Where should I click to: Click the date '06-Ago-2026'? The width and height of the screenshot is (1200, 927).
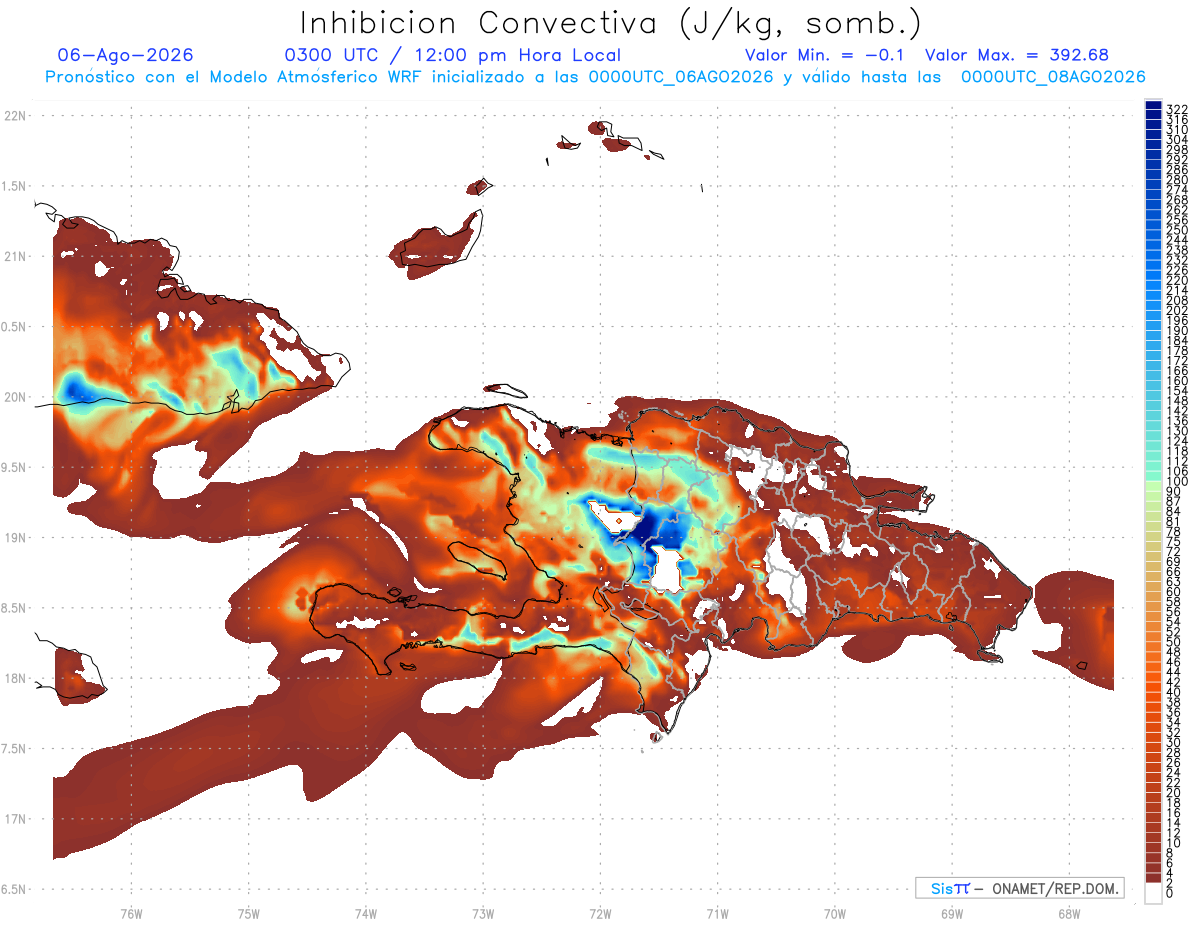tap(126, 55)
